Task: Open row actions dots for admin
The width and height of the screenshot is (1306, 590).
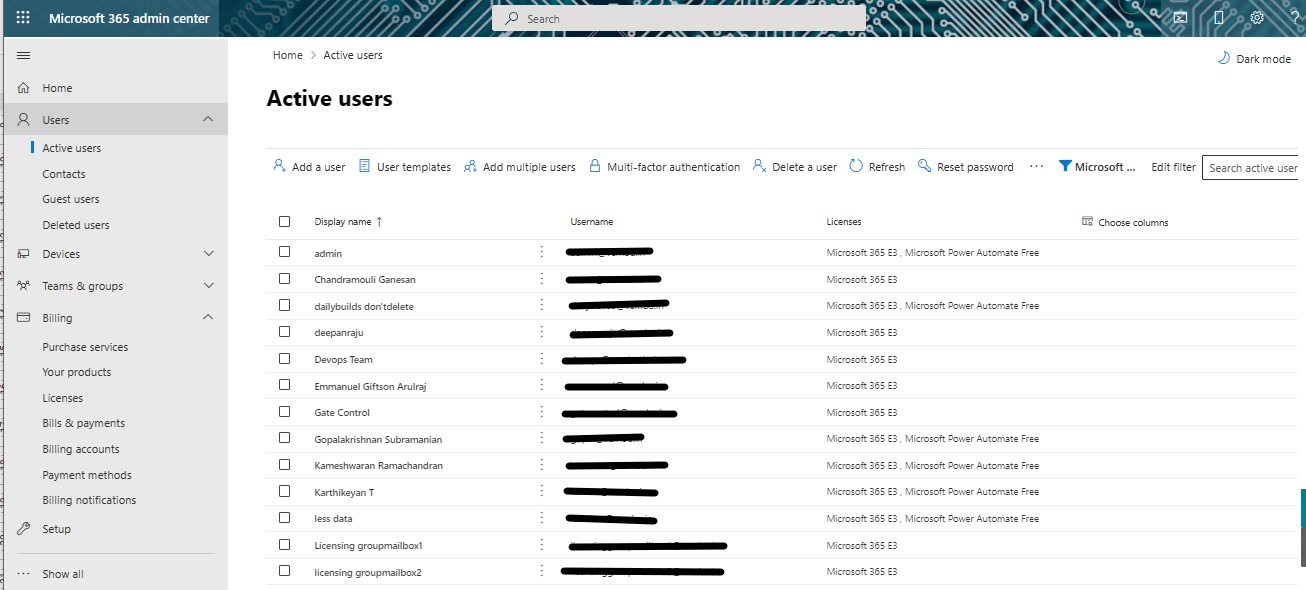Action: (x=542, y=252)
